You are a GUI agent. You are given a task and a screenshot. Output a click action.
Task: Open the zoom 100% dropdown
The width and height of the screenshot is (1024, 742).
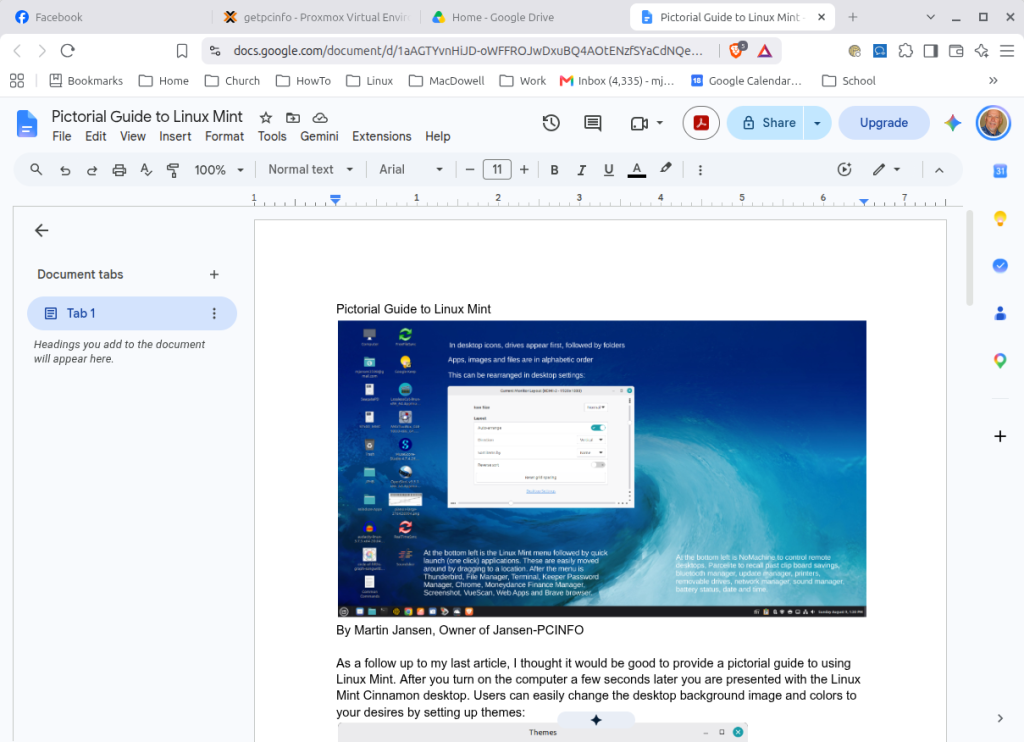[x=219, y=170]
